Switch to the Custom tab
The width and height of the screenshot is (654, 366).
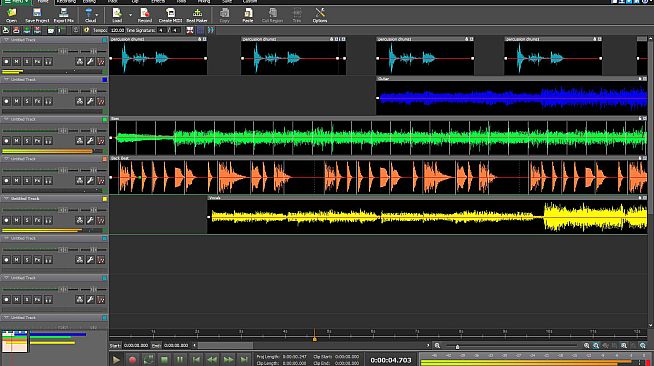coord(250,2)
